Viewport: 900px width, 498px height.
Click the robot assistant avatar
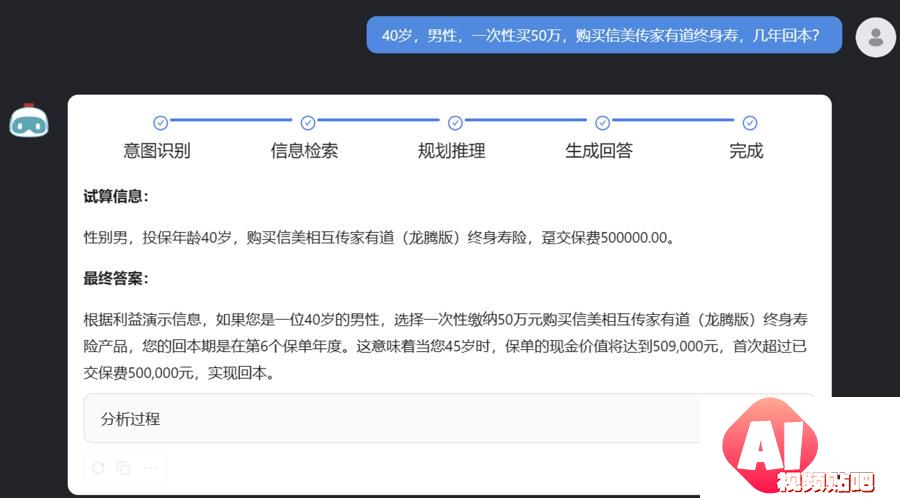coord(29,120)
